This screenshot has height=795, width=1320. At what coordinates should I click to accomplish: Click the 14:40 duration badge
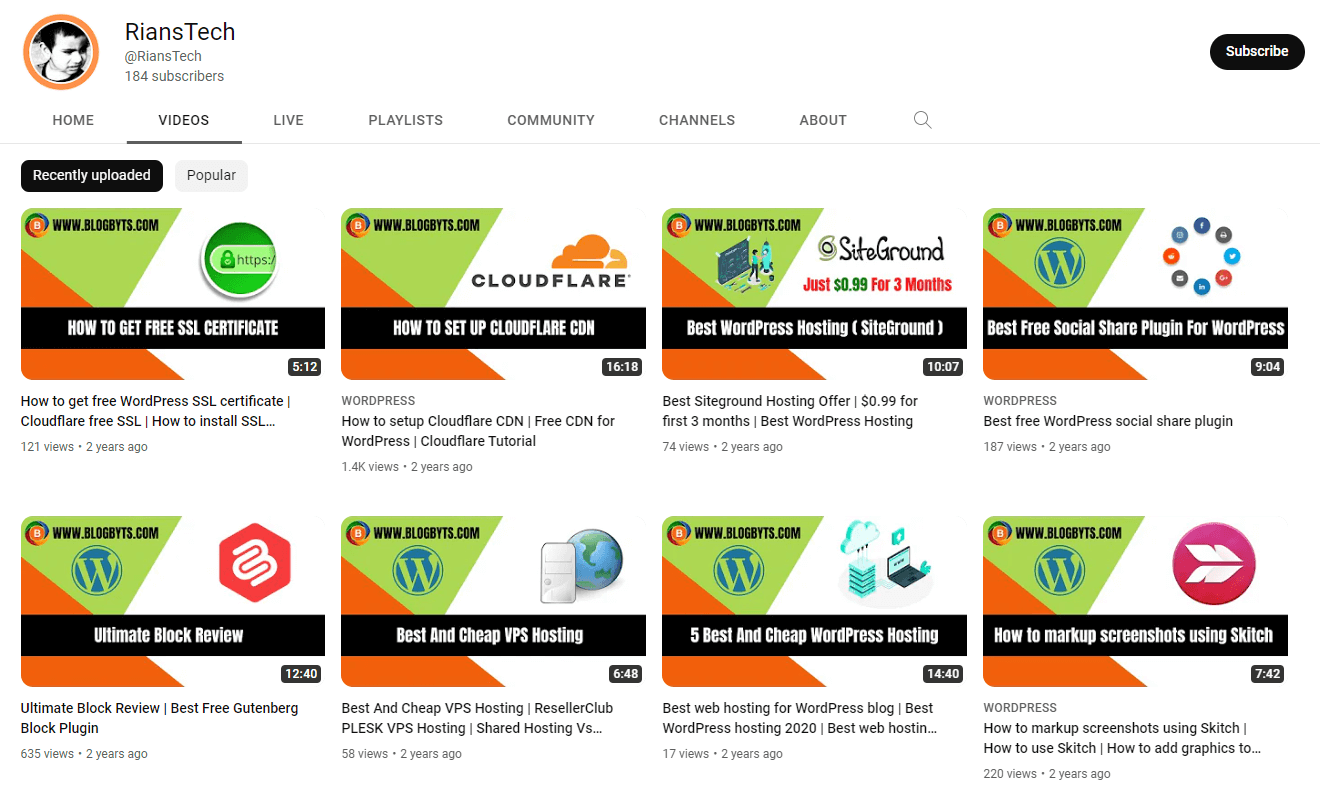[x=943, y=674]
